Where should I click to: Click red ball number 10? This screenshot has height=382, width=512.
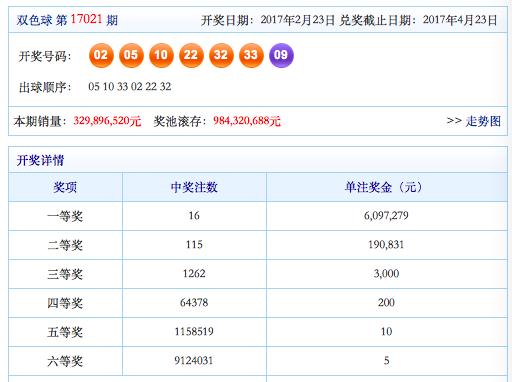click(161, 55)
